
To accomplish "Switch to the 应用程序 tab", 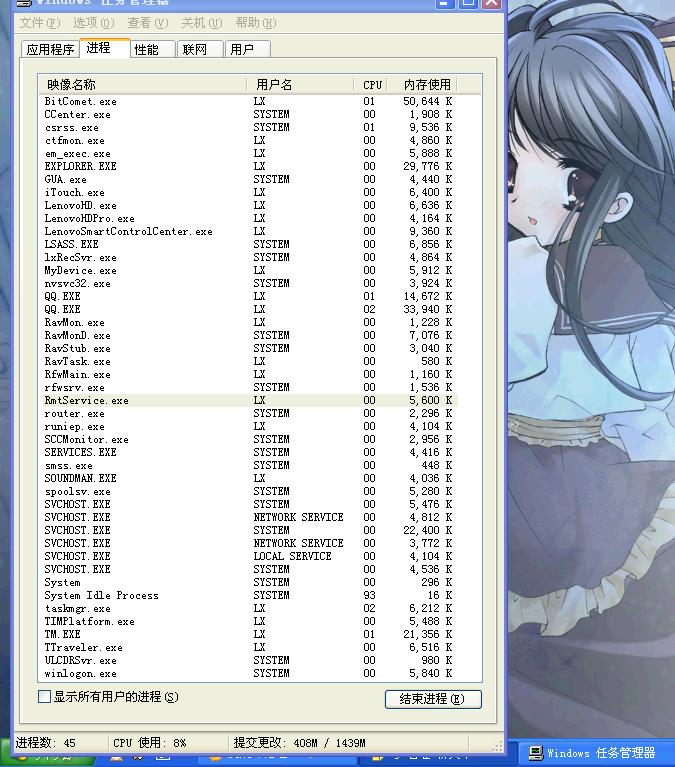I will [x=50, y=49].
